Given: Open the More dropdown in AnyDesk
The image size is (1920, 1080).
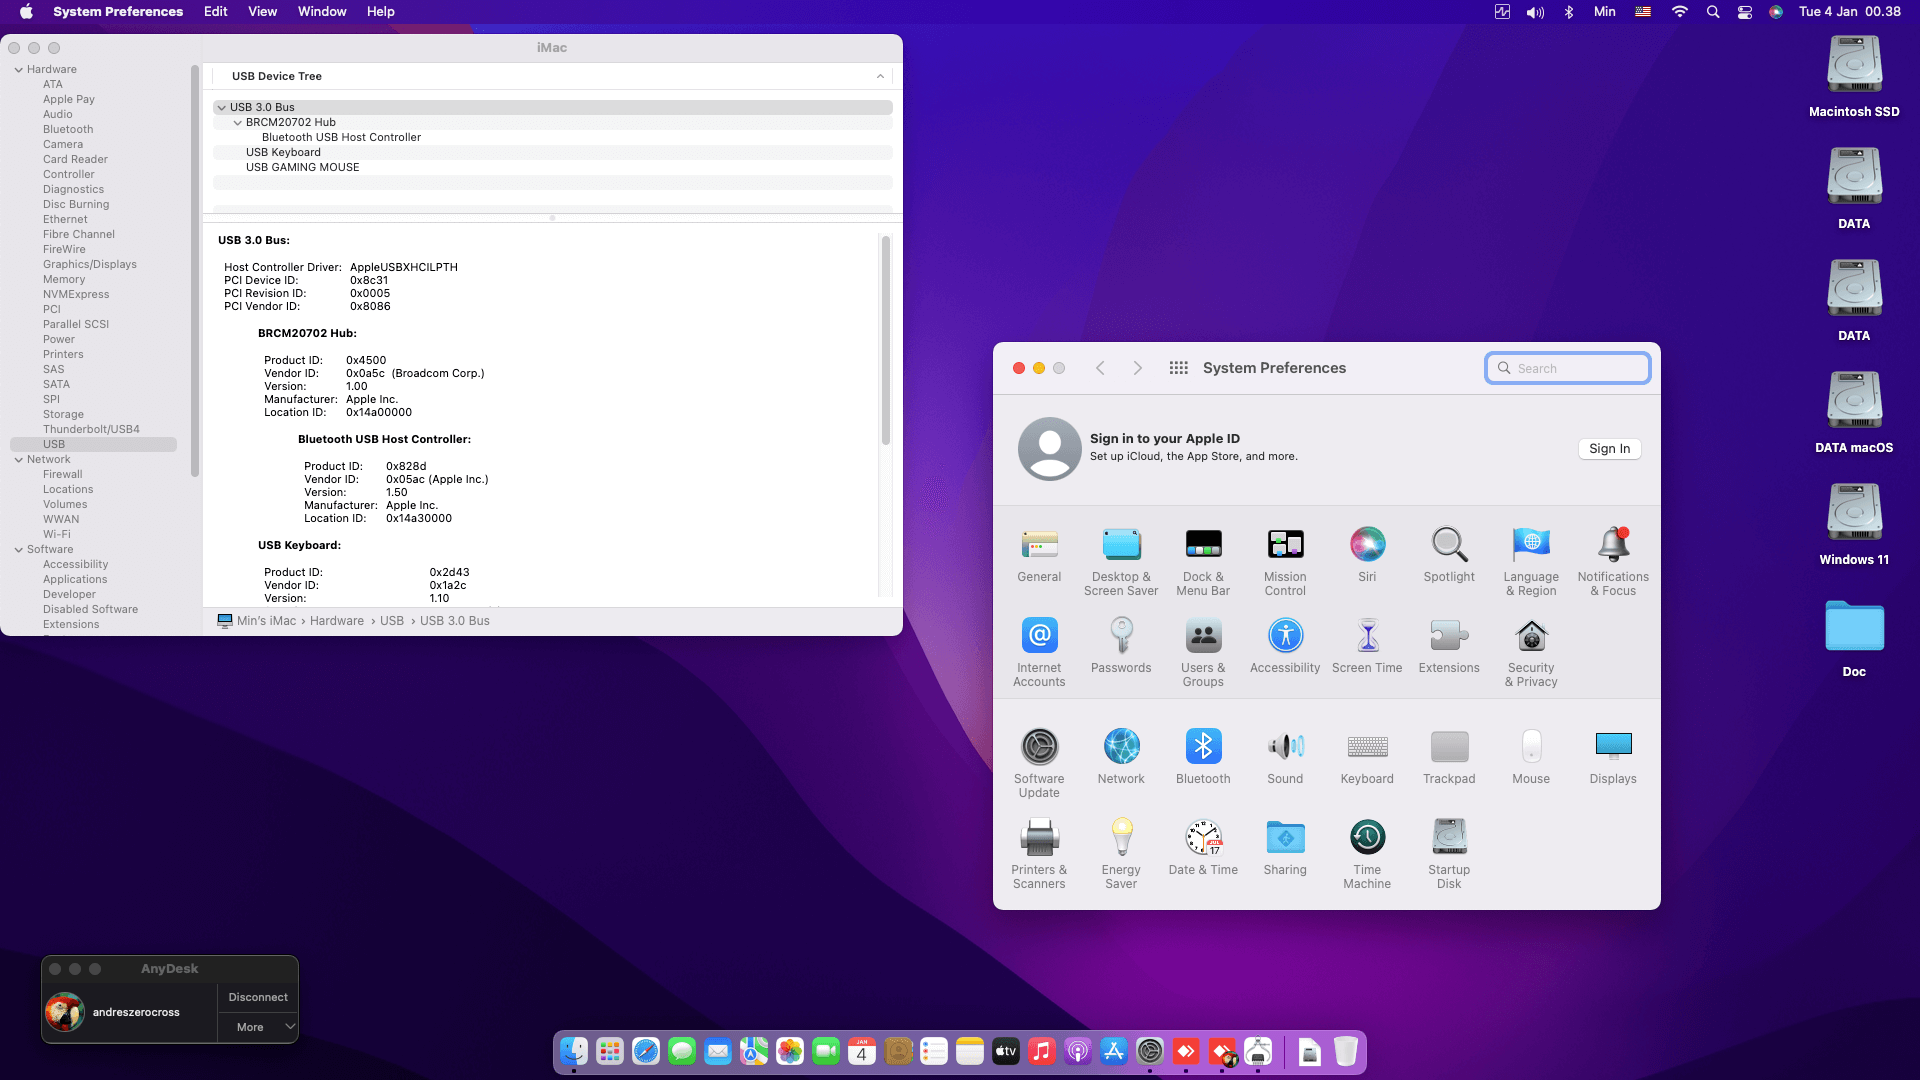Looking at the screenshot, I should click(259, 1027).
